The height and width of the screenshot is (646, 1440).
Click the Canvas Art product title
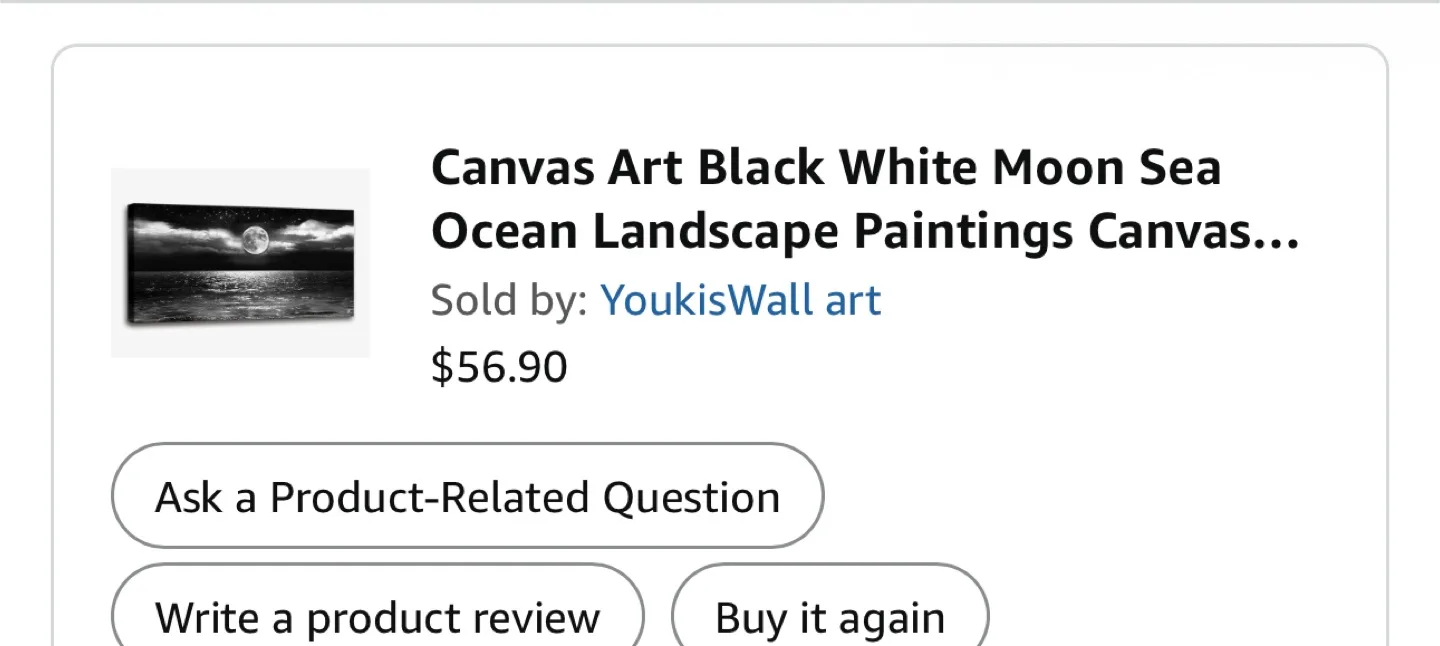coord(825,198)
